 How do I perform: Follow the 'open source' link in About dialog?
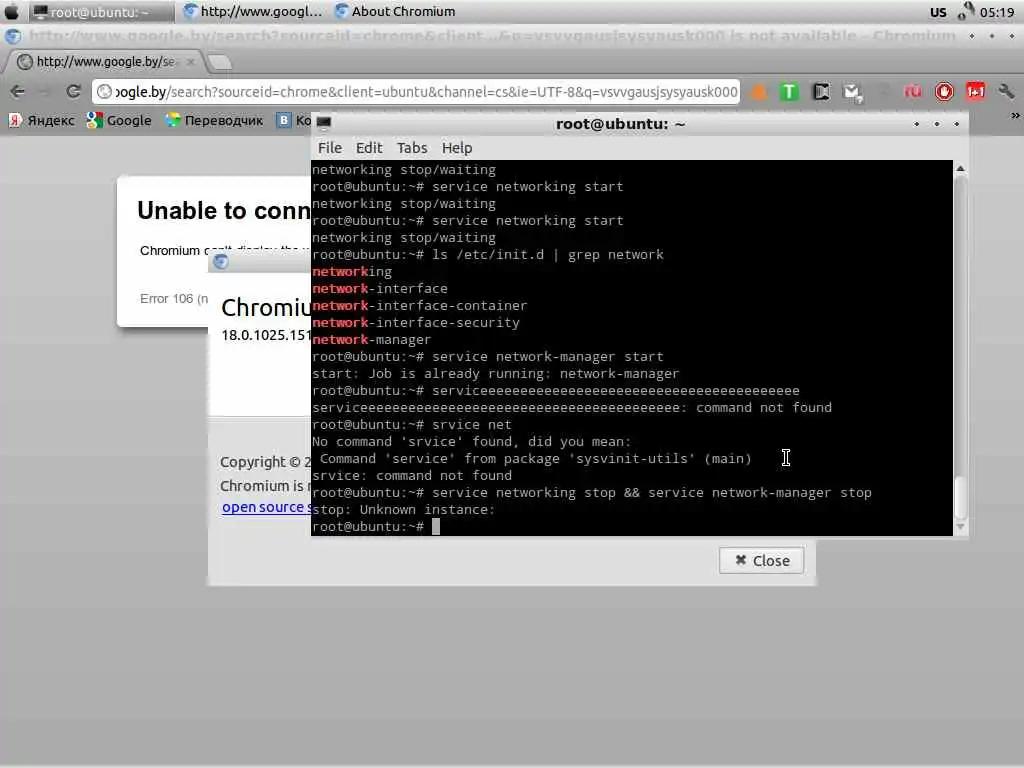coord(266,507)
